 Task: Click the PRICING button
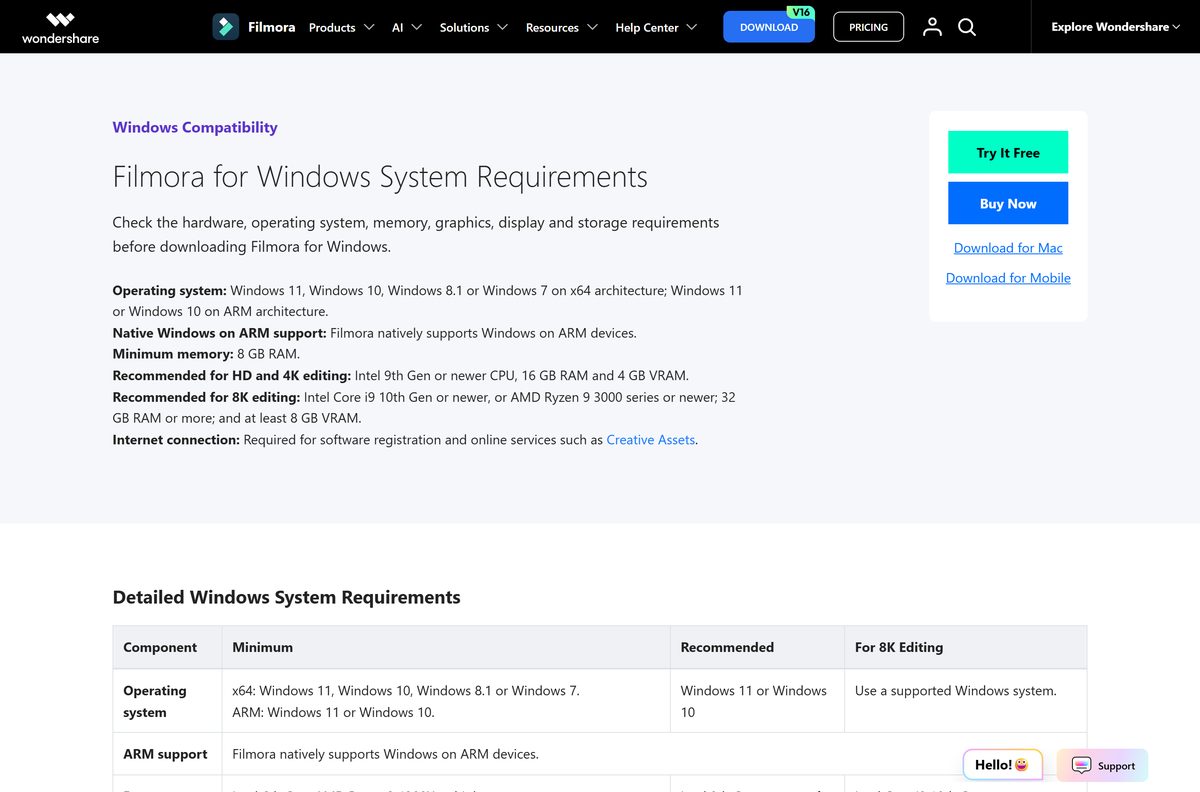pyautogui.click(x=868, y=27)
